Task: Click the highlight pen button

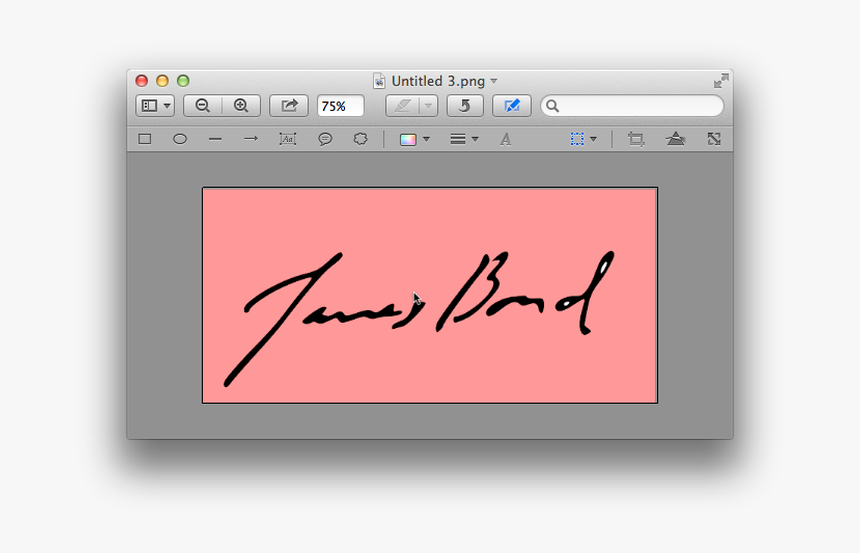Action: [x=403, y=105]
